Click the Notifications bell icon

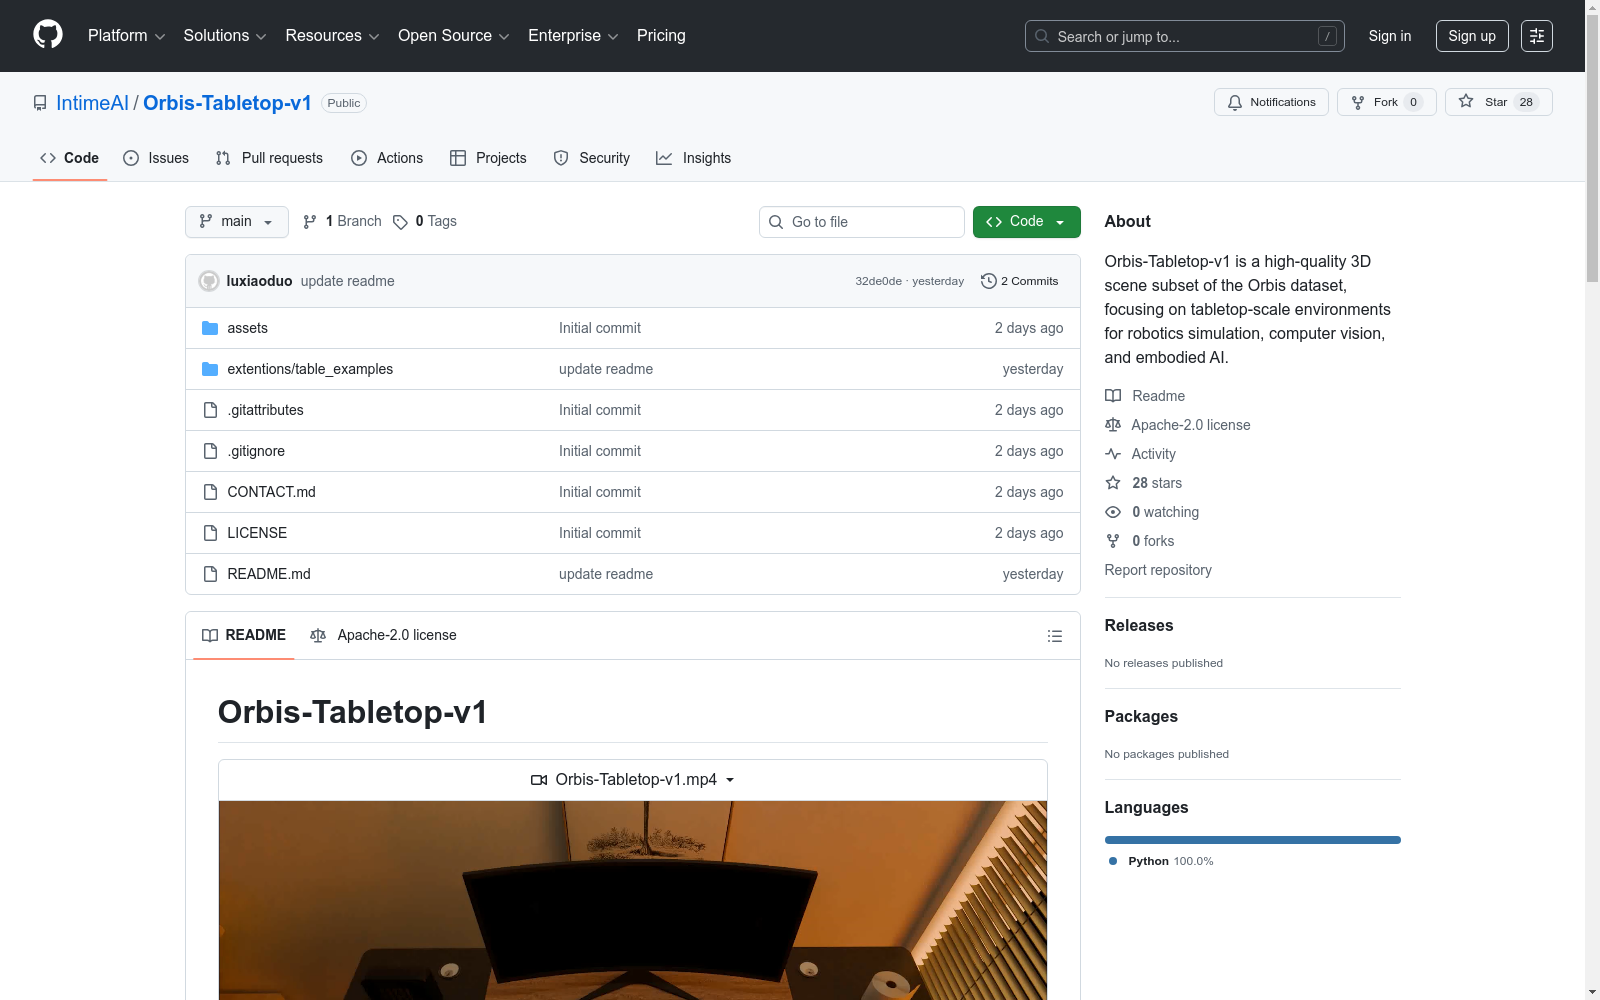click(1235, 102)
